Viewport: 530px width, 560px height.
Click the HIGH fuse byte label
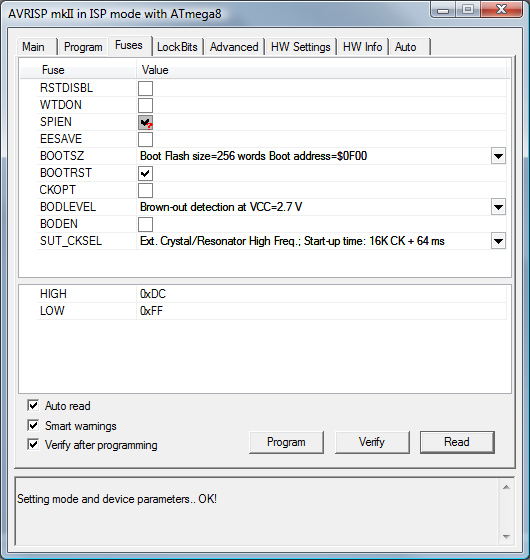(53, 294)
